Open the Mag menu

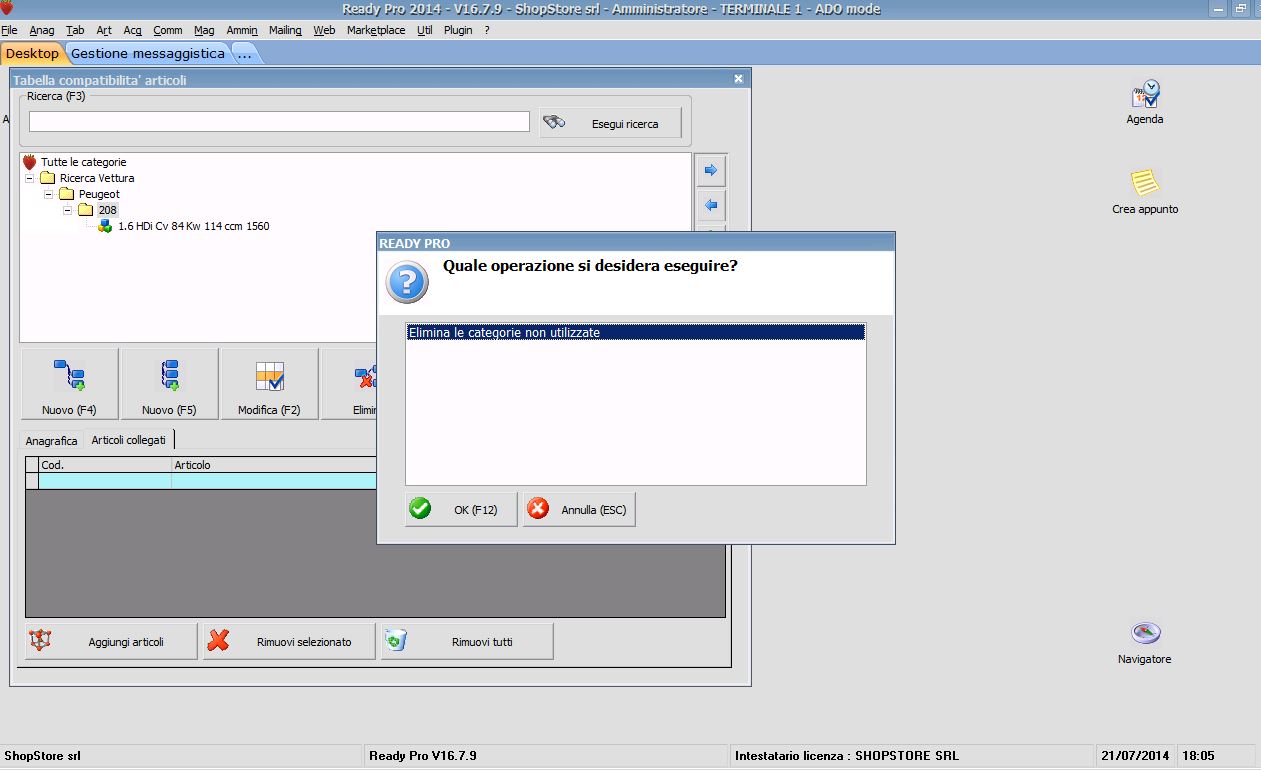coord(204,30)
